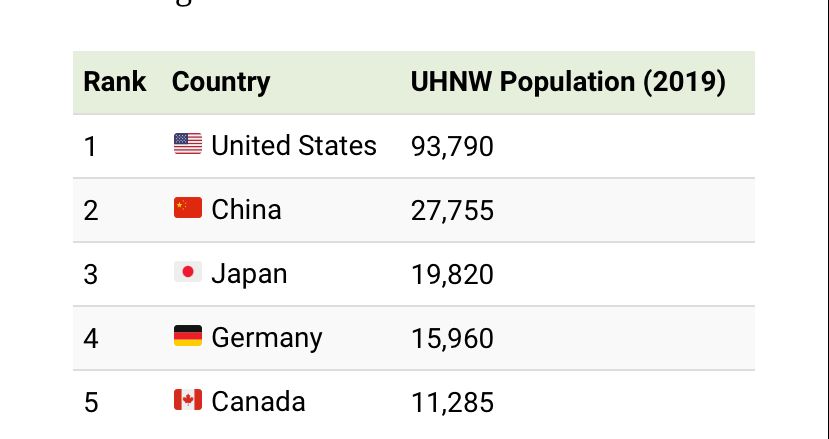Click rank number 4 cell
This screenshot has height=439, width=829.
pos(91,339)
